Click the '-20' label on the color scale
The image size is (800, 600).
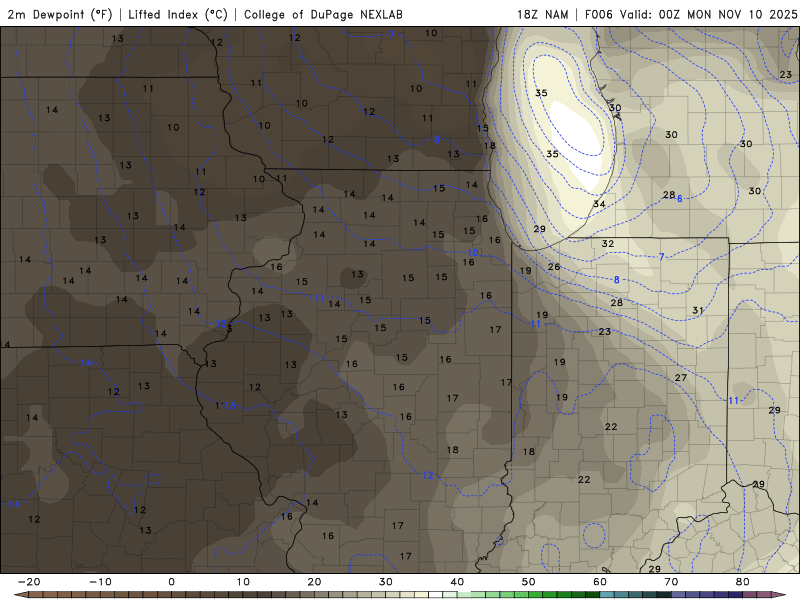coord(29,582)
